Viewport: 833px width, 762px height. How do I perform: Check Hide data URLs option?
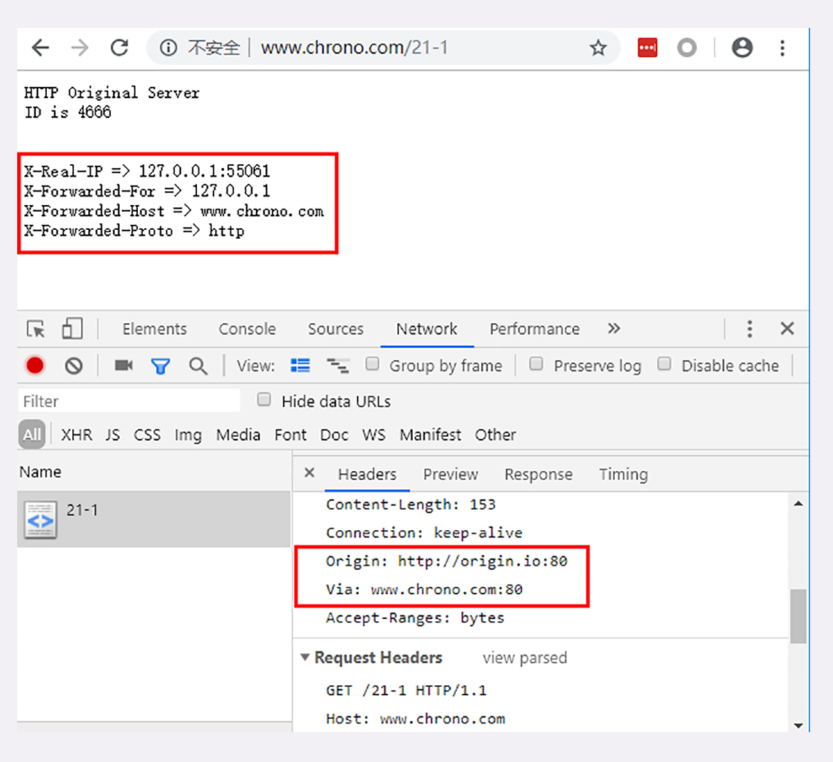click(x=264, y=400)
